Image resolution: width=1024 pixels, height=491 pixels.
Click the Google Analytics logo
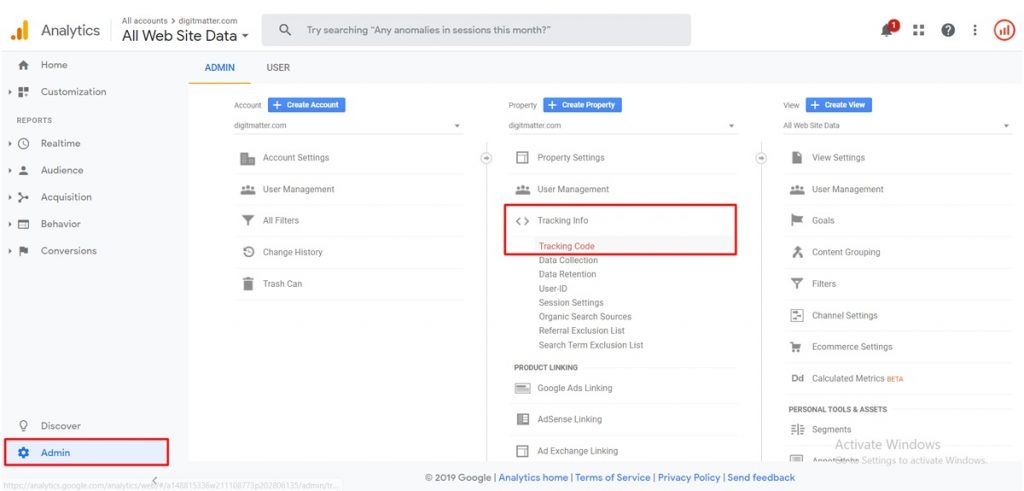click(x=19, y=31)
